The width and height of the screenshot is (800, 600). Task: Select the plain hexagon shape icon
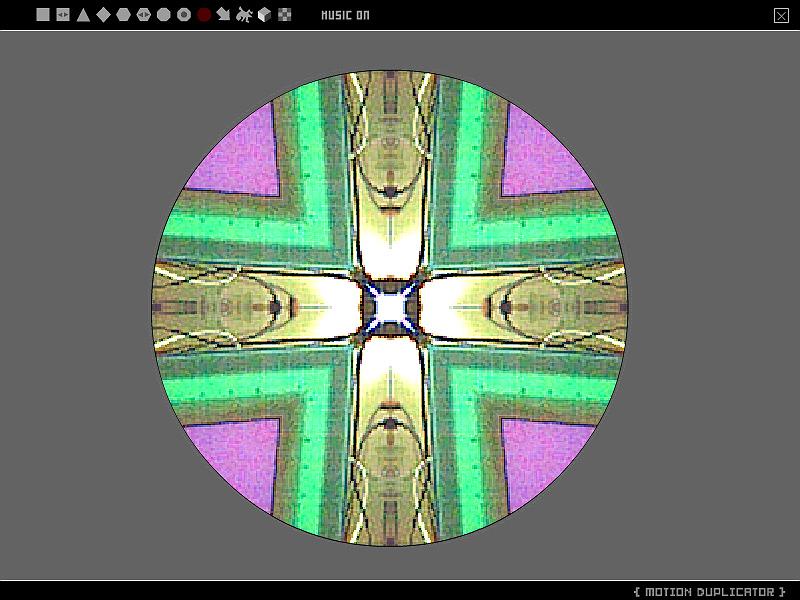point(123,15)
